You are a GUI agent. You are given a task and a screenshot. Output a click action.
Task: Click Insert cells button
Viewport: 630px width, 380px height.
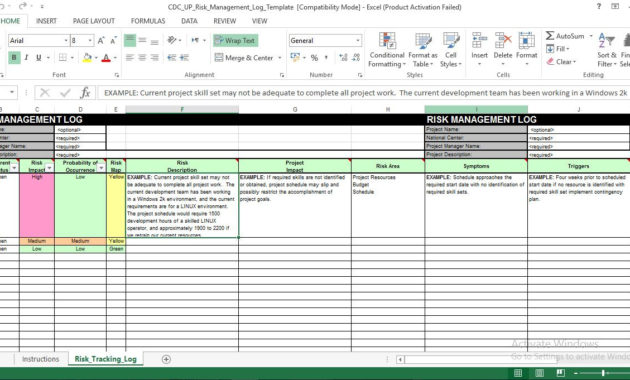479,50
